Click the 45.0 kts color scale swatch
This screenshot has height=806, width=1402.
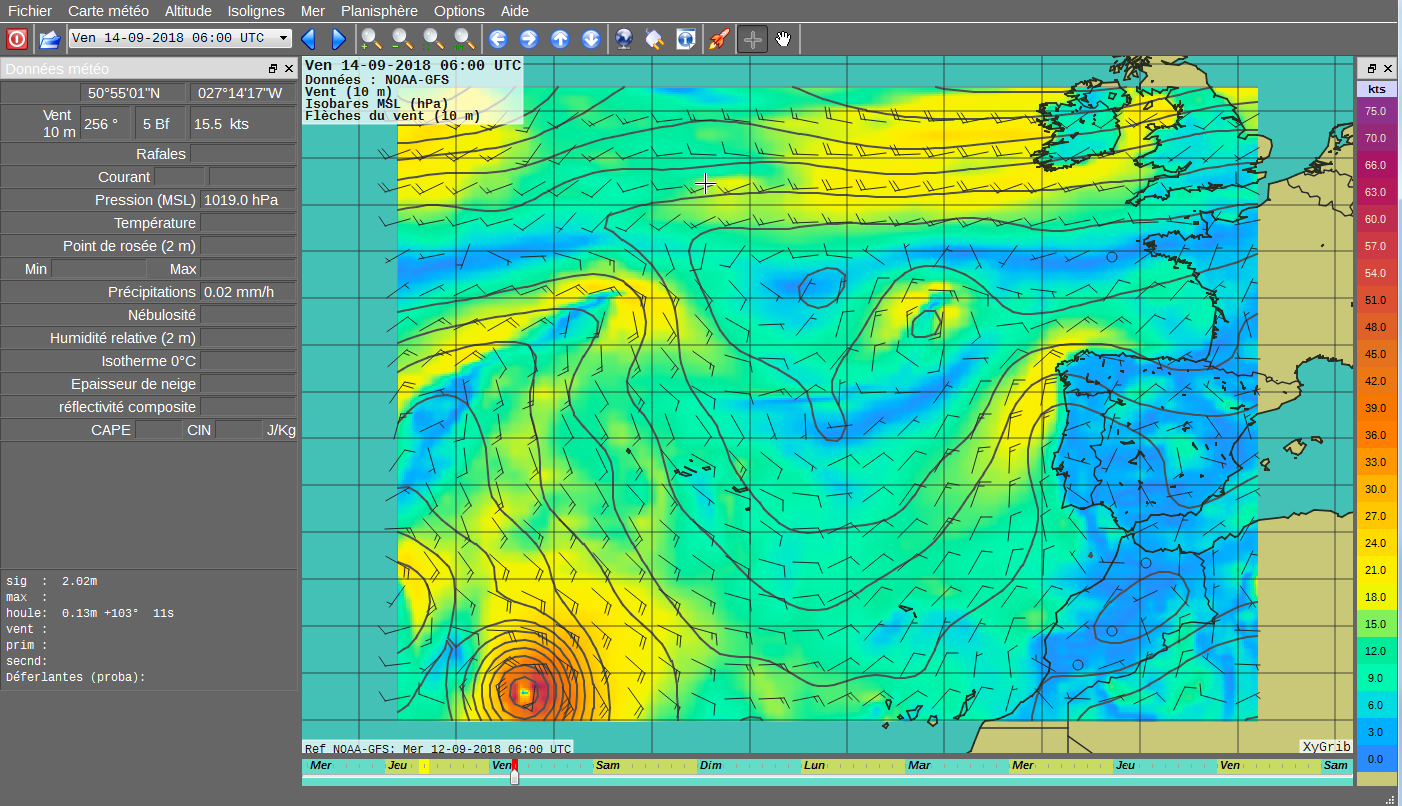[x=1375, y=354]
